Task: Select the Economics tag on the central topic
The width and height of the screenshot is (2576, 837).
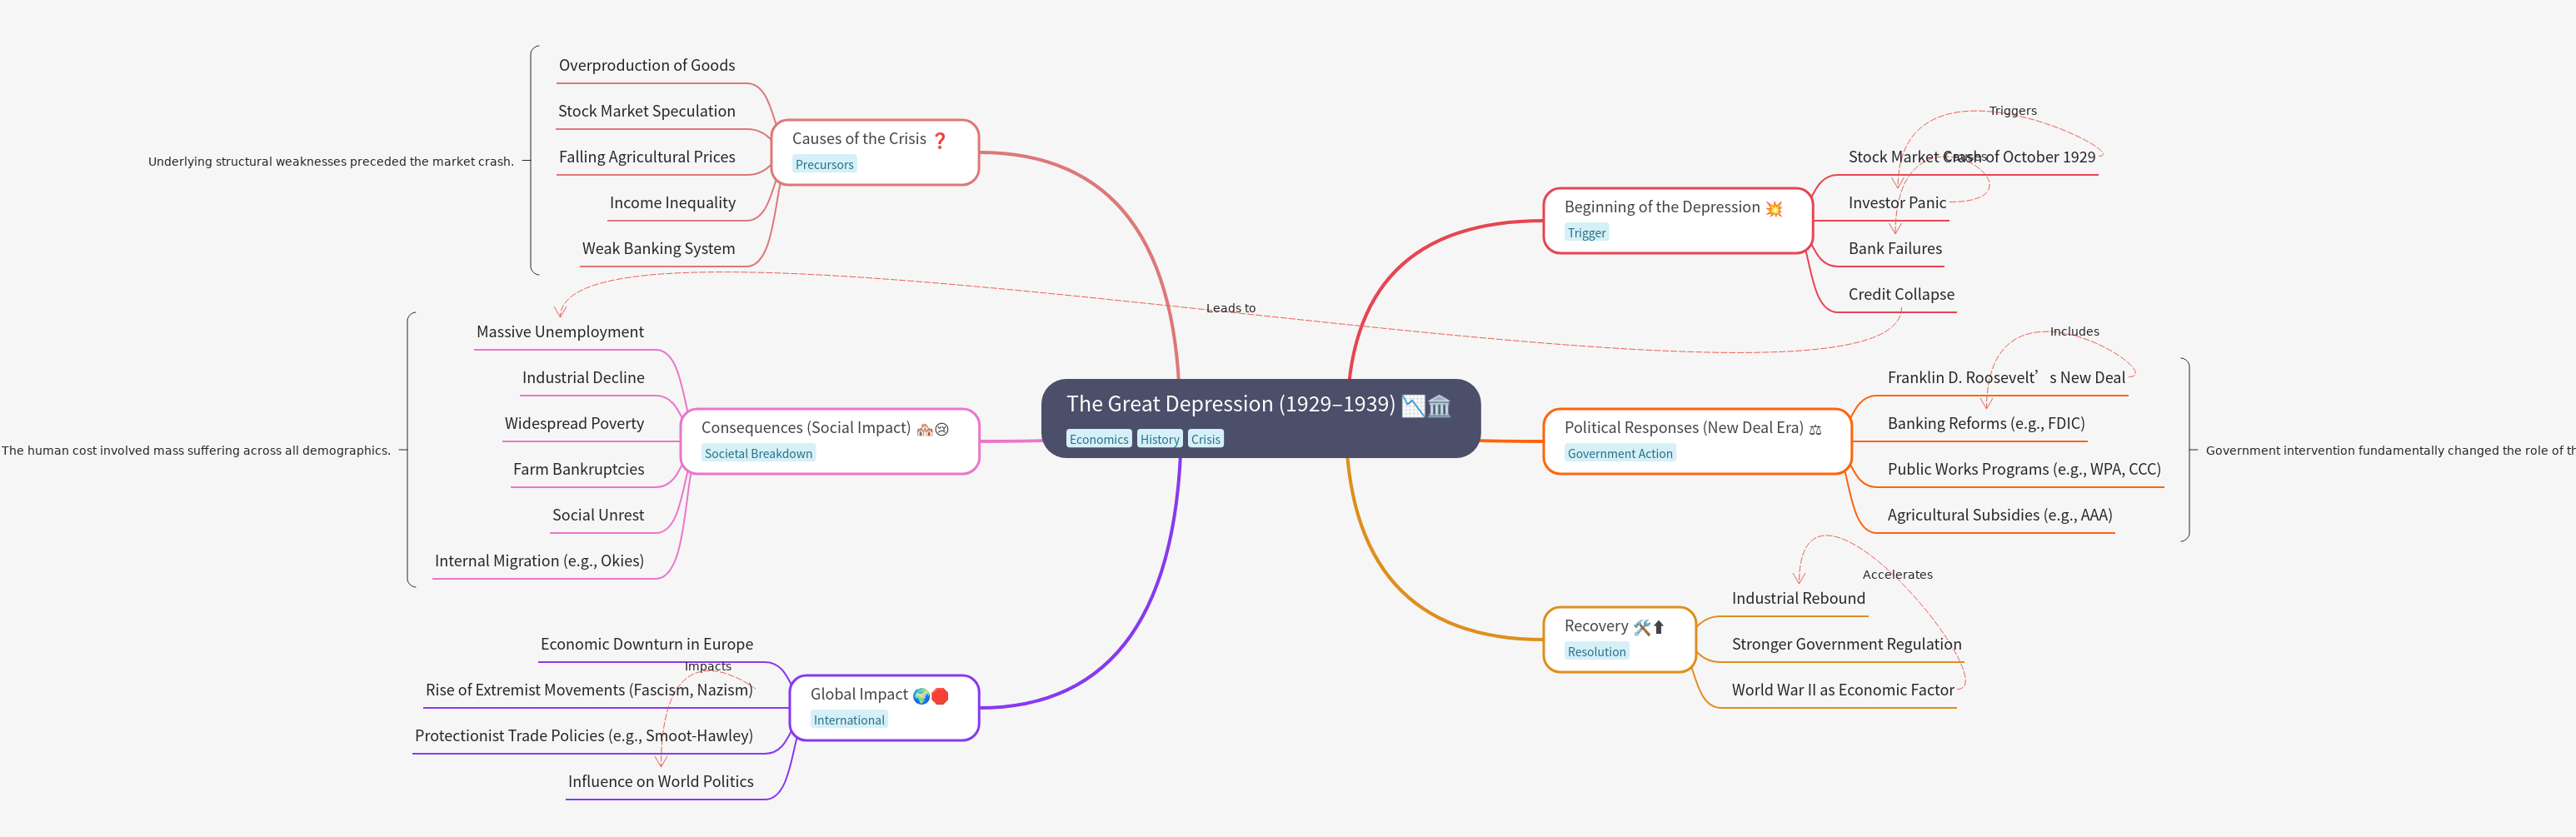Action: tap(1098, 439)
